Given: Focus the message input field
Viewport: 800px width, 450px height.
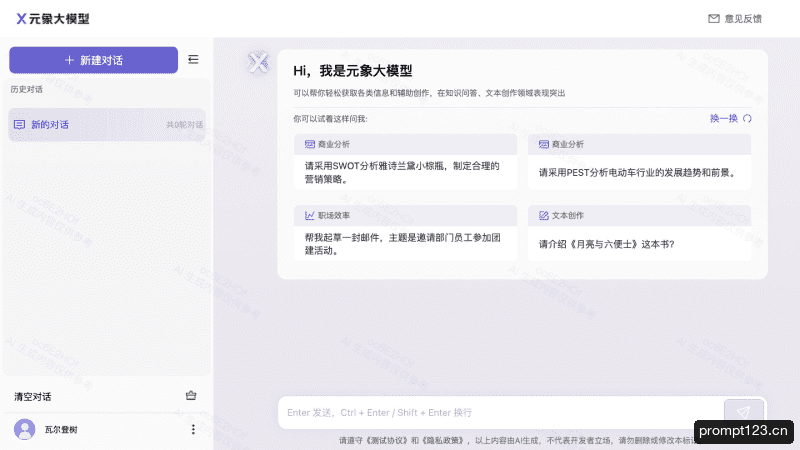Looking at the screenshot, I should coord(501,412).
